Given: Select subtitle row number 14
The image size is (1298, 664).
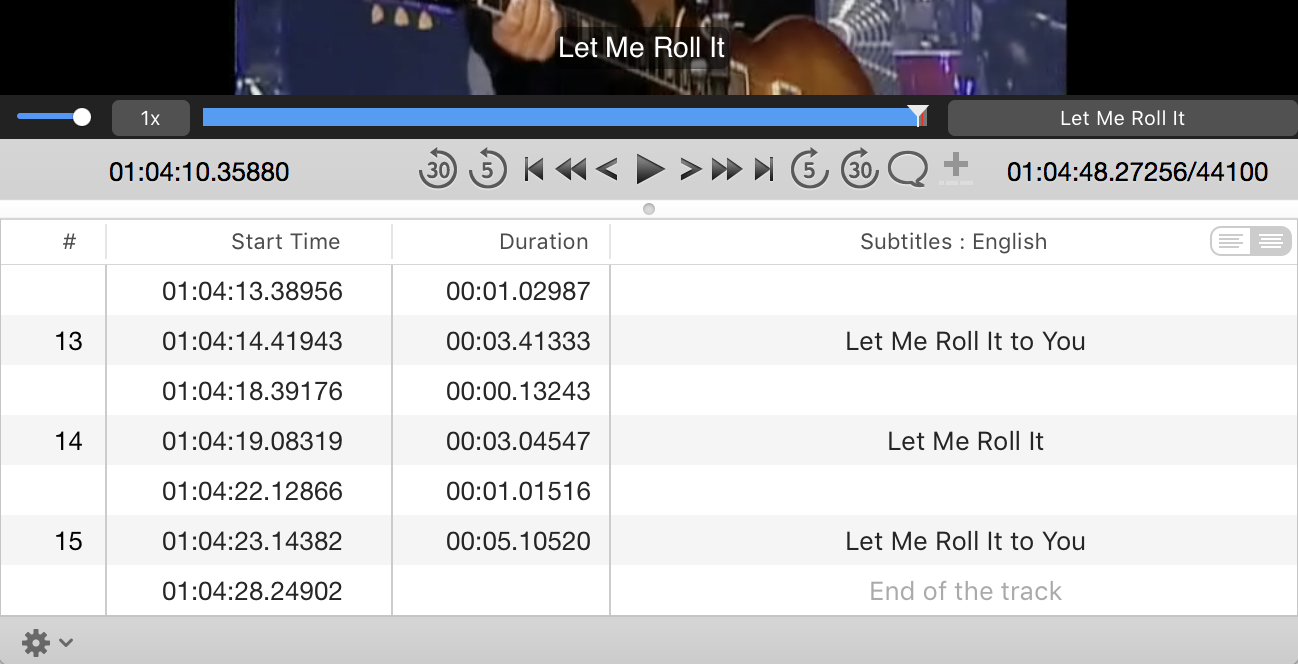Looking at the screenshot, I should tap(649, 441).
